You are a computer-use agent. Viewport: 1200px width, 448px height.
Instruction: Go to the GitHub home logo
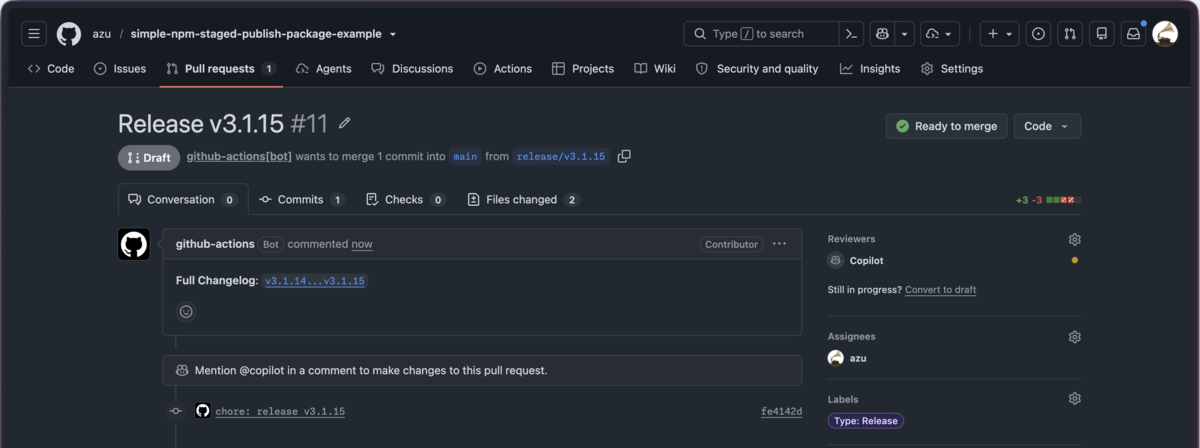(68, 34)
